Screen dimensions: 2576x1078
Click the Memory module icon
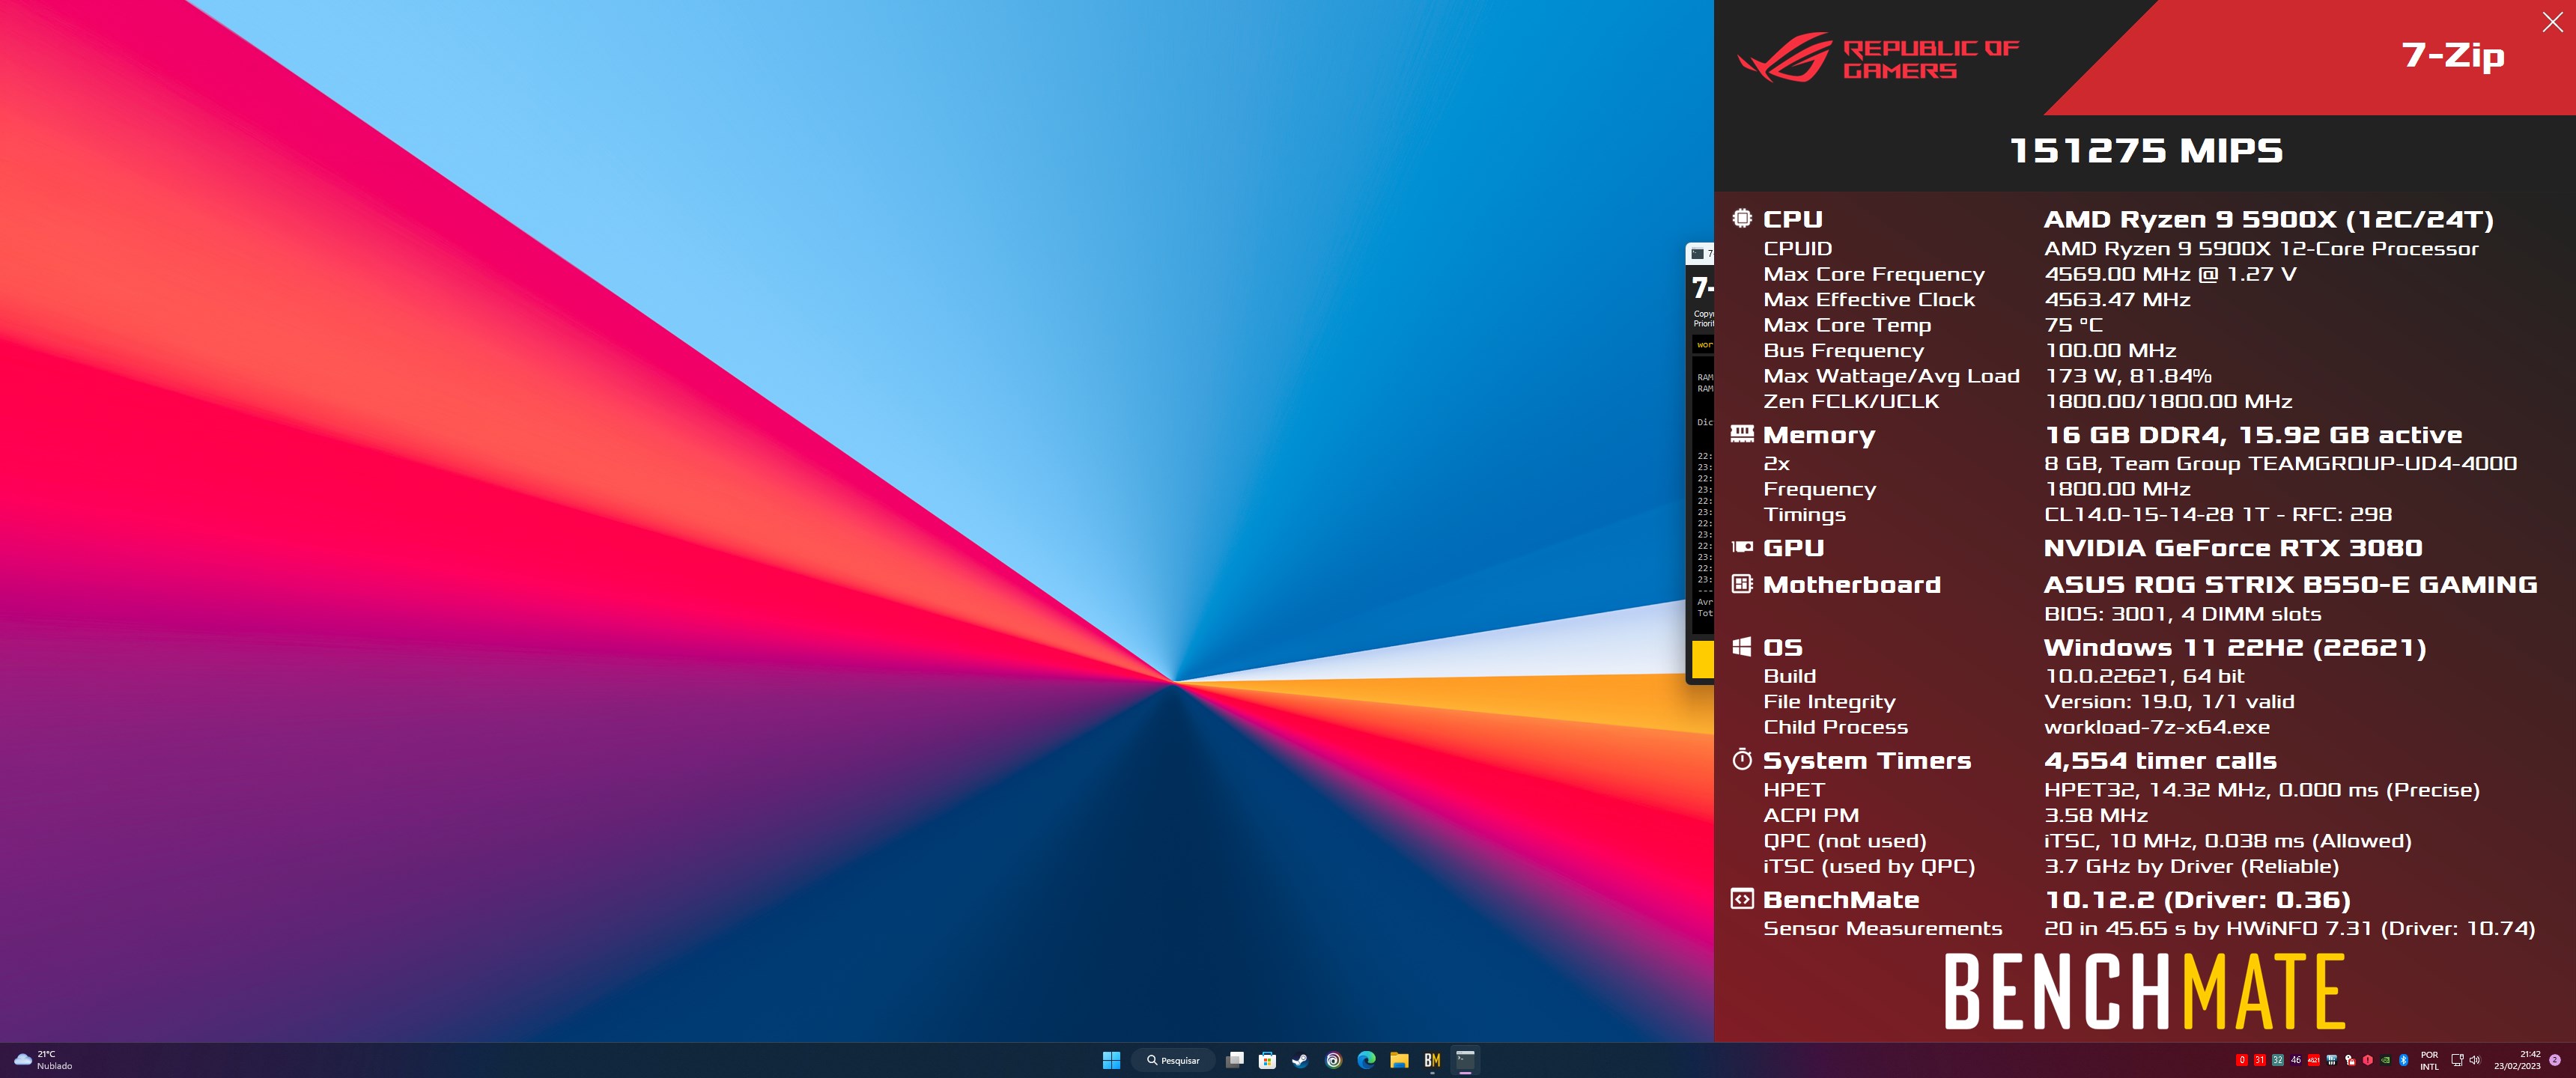click(1742, 433)
